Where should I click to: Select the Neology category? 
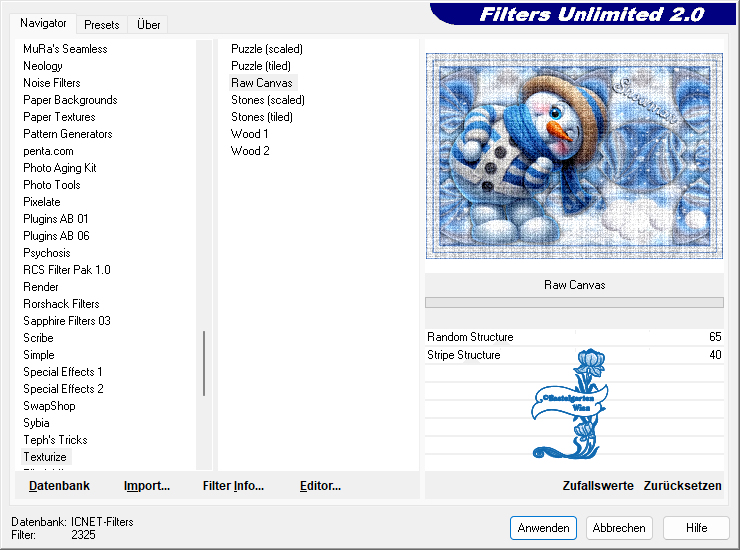tap(43, 66)
